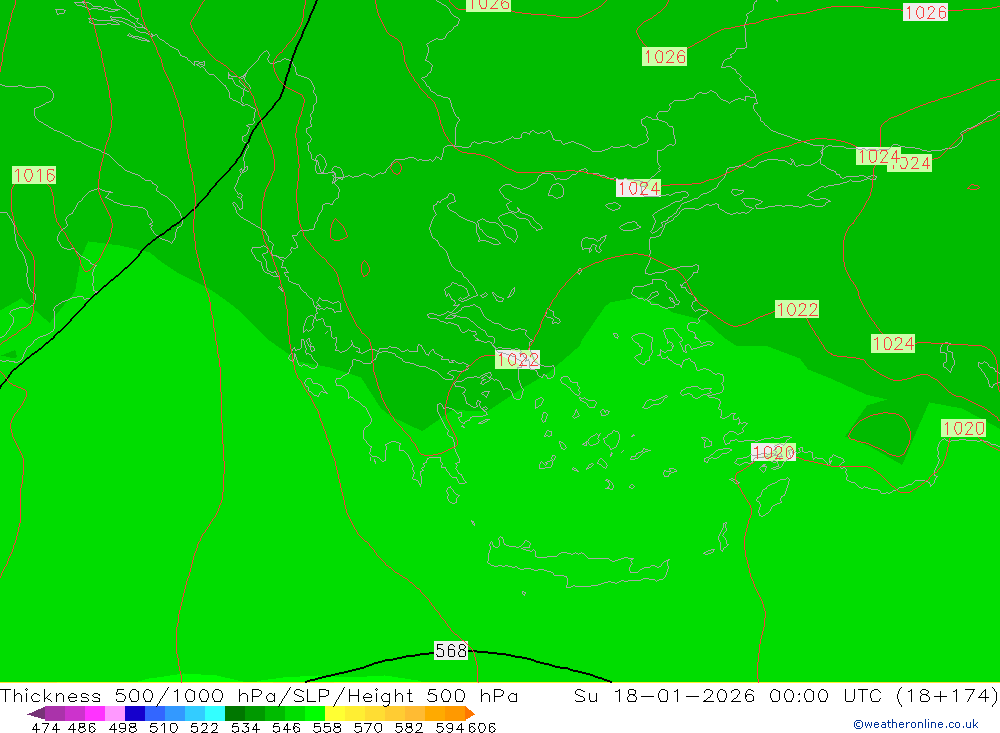Click the 1016 isobar pressure label
The image size is (1000, 733).
point(34,175)
